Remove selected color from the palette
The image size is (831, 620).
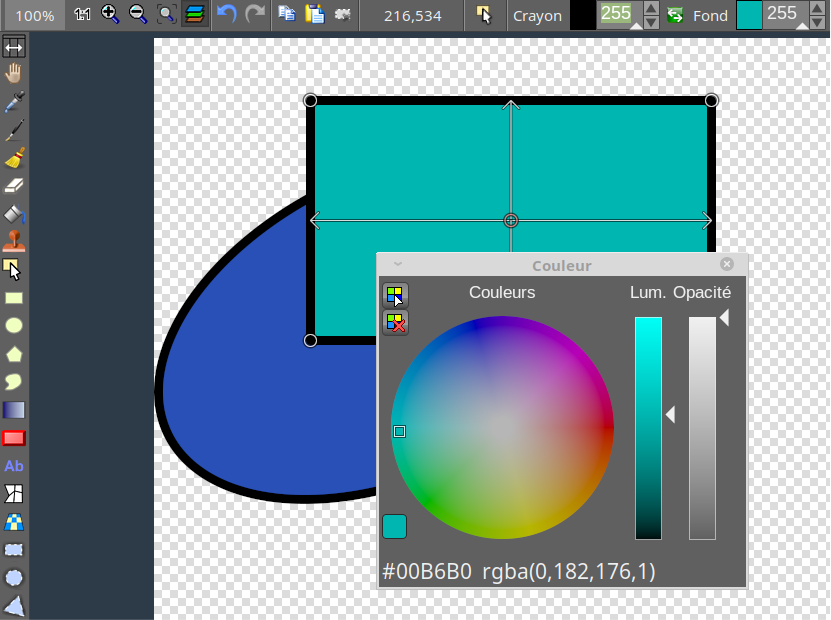point(396,323)
